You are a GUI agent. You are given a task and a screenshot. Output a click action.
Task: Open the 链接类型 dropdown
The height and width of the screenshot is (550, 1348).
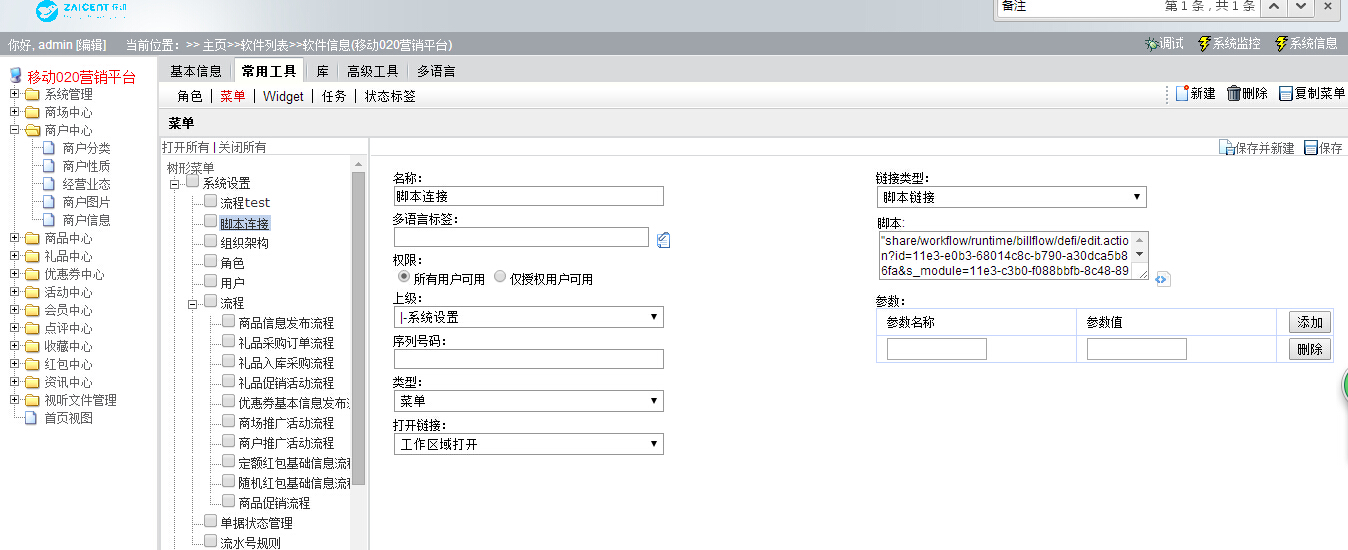click(1011, 197)
